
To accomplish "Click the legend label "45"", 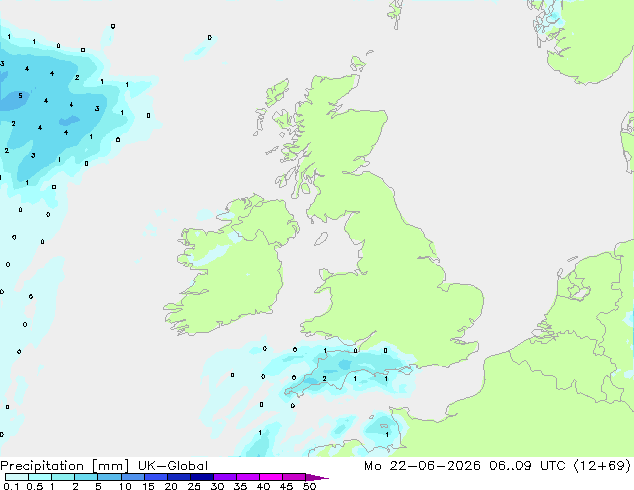I will (286, 486).
